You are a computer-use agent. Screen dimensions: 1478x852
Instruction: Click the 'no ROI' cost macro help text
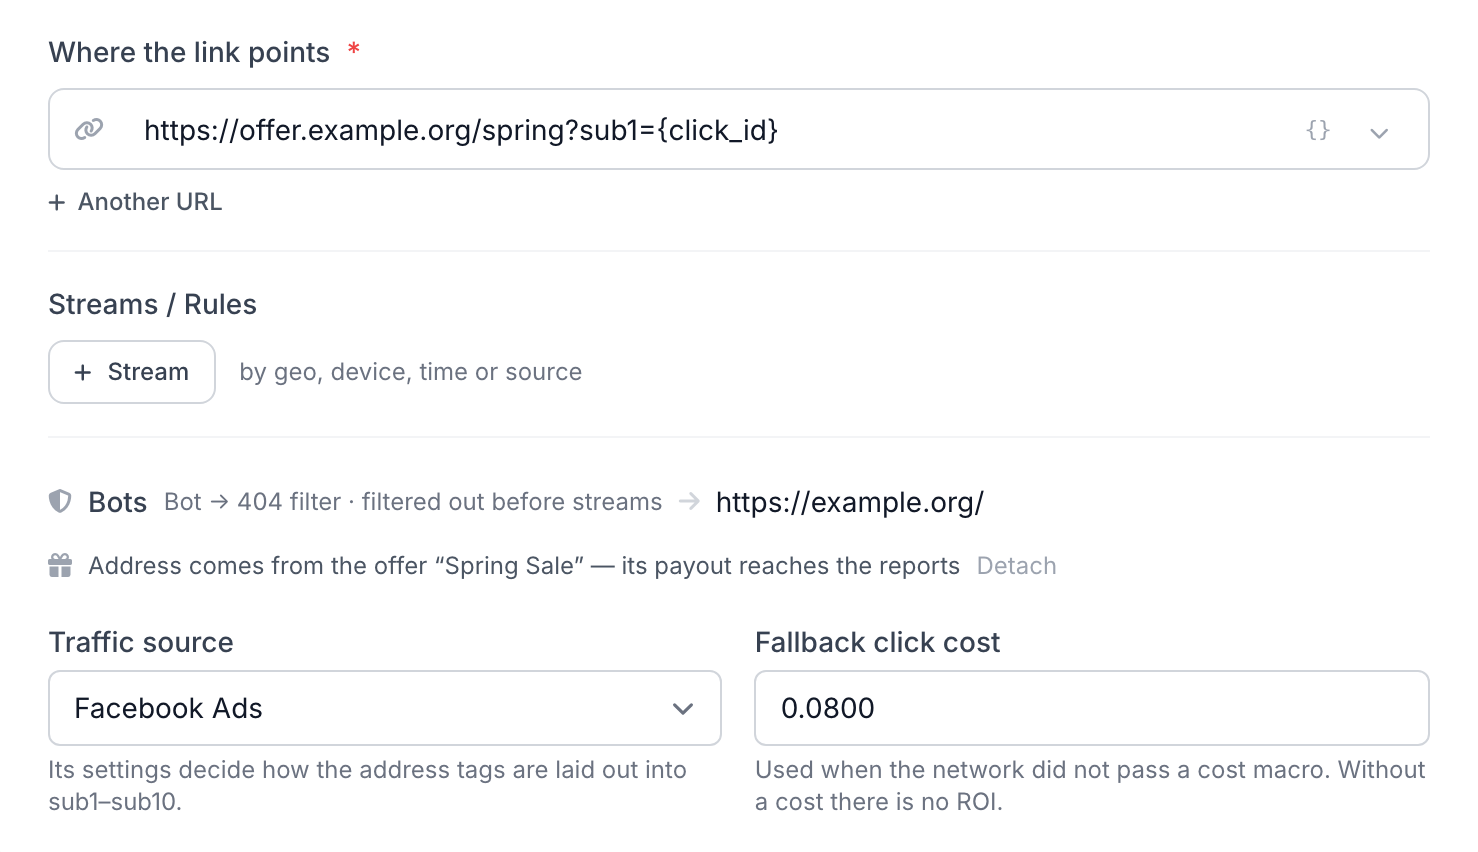pyautogui.click(x=1090, y=786)
